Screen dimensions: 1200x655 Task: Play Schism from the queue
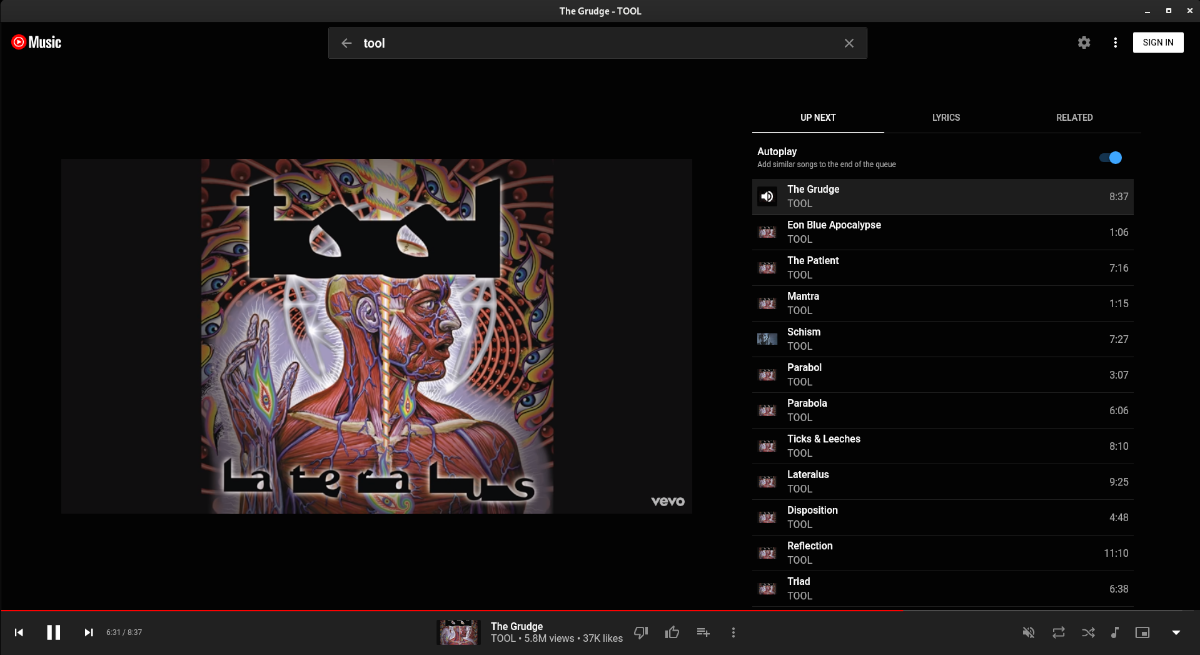click(x=804, y=333)
